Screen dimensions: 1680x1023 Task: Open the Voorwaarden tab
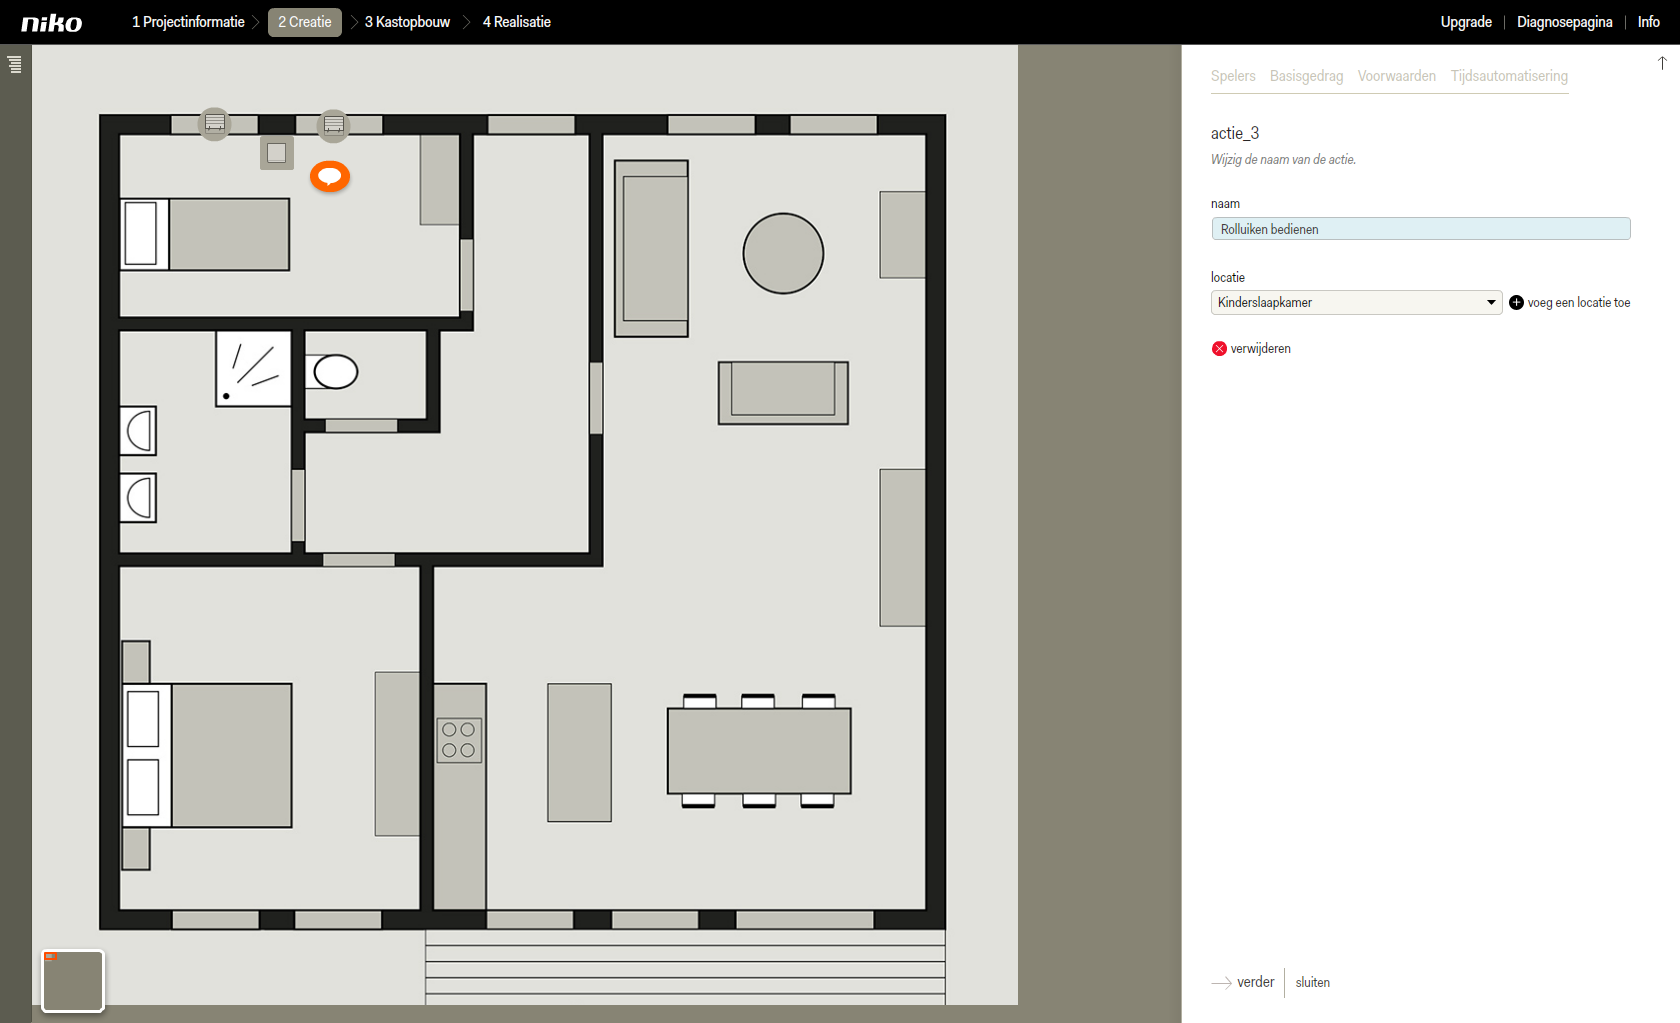[x=1396, y=76]
